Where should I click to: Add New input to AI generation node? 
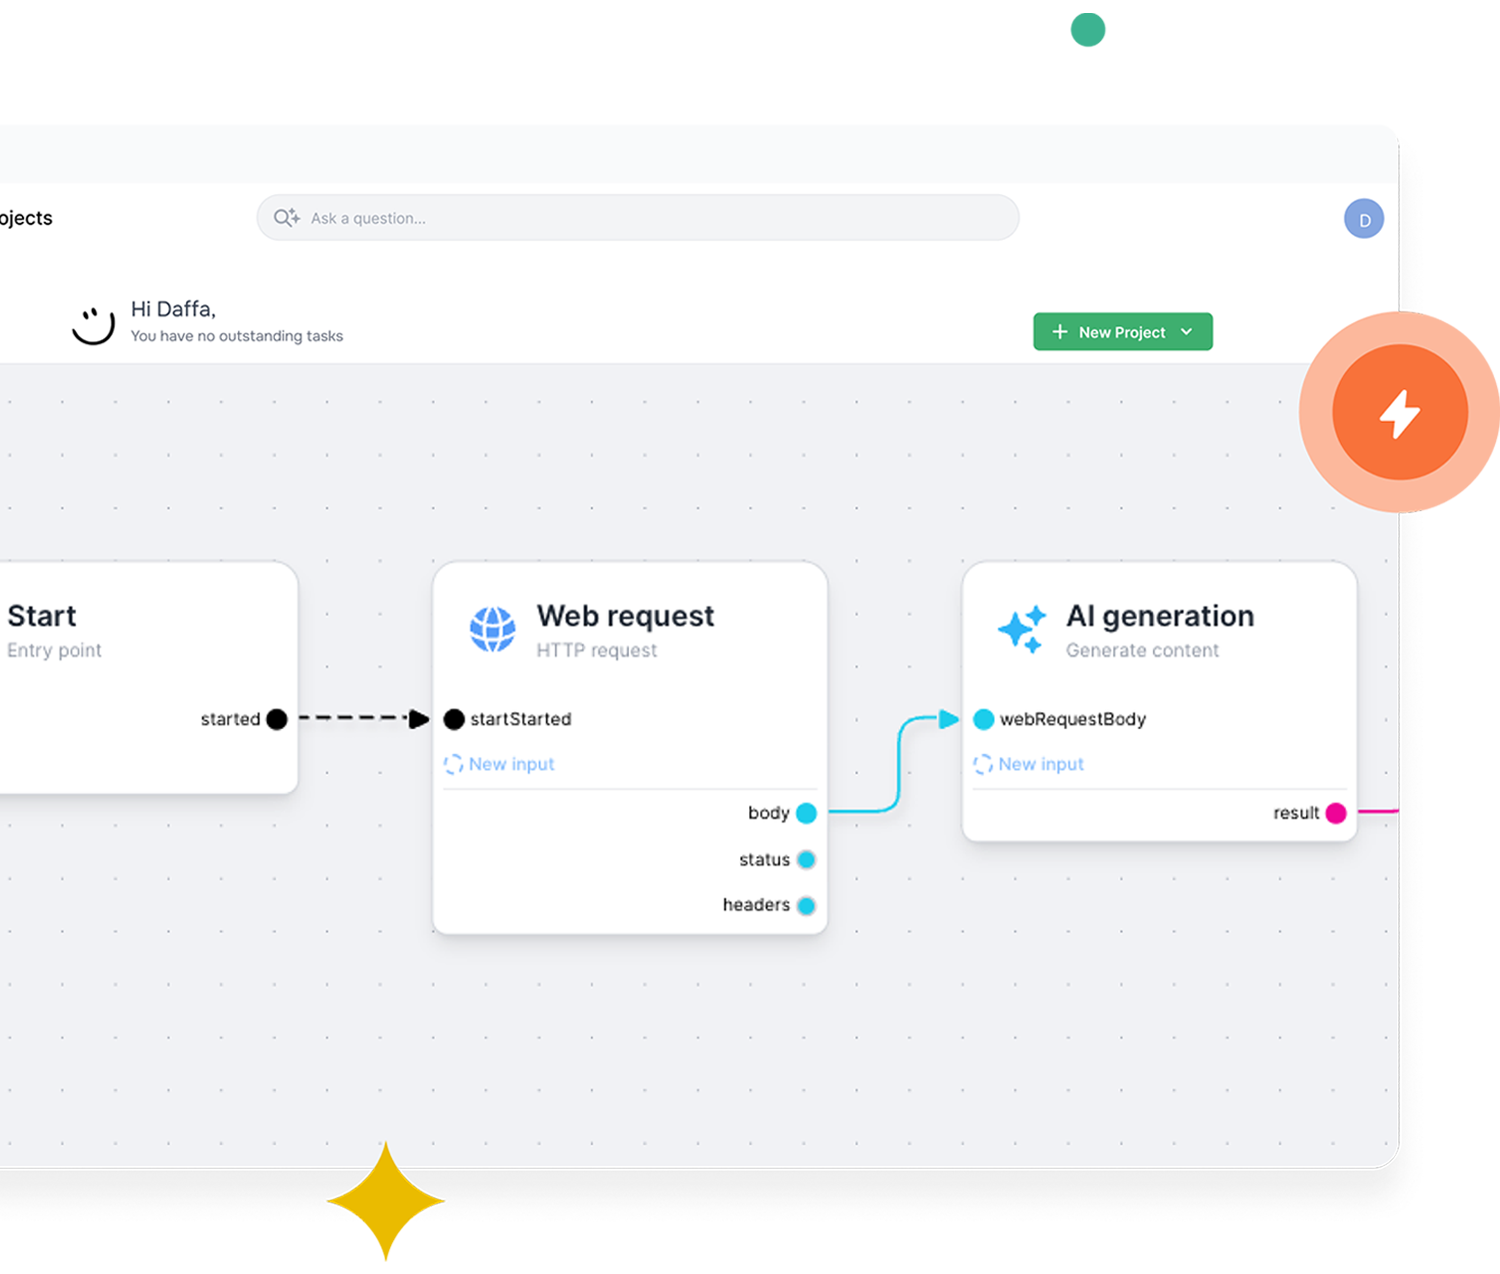pyautogui.click(x=1029, y=764)
